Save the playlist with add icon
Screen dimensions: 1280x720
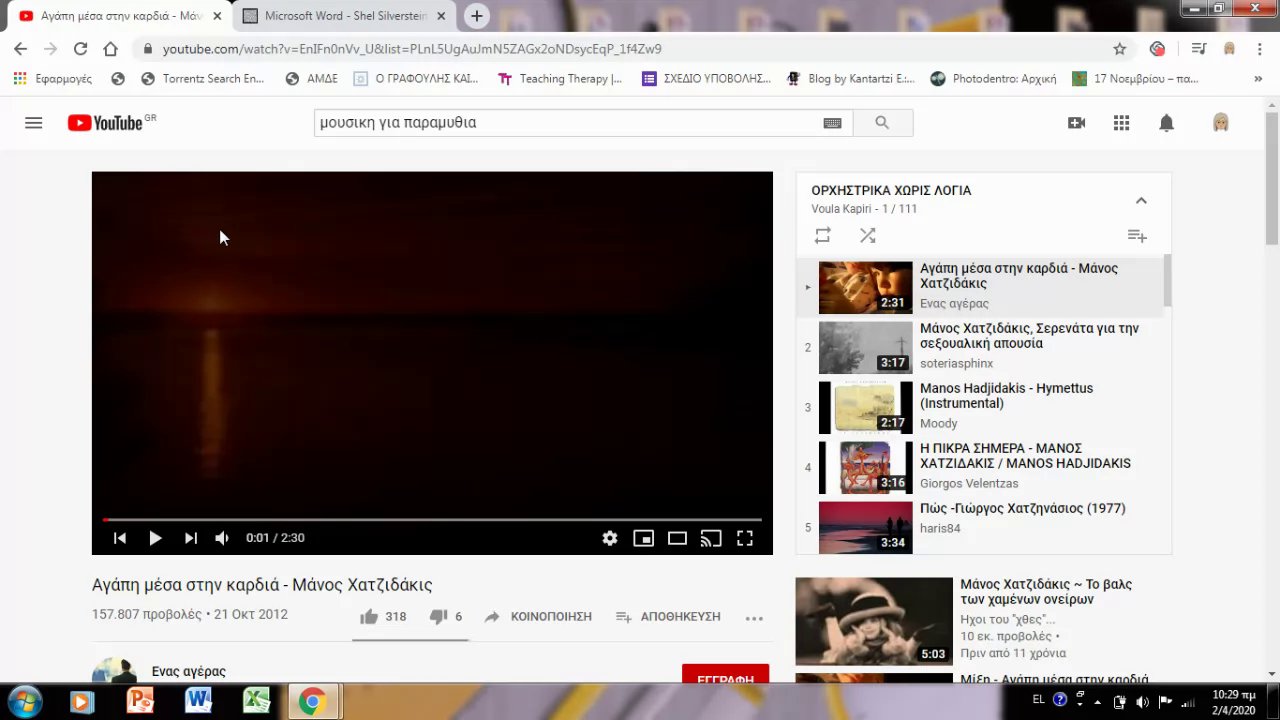(x=1137, y=236)
